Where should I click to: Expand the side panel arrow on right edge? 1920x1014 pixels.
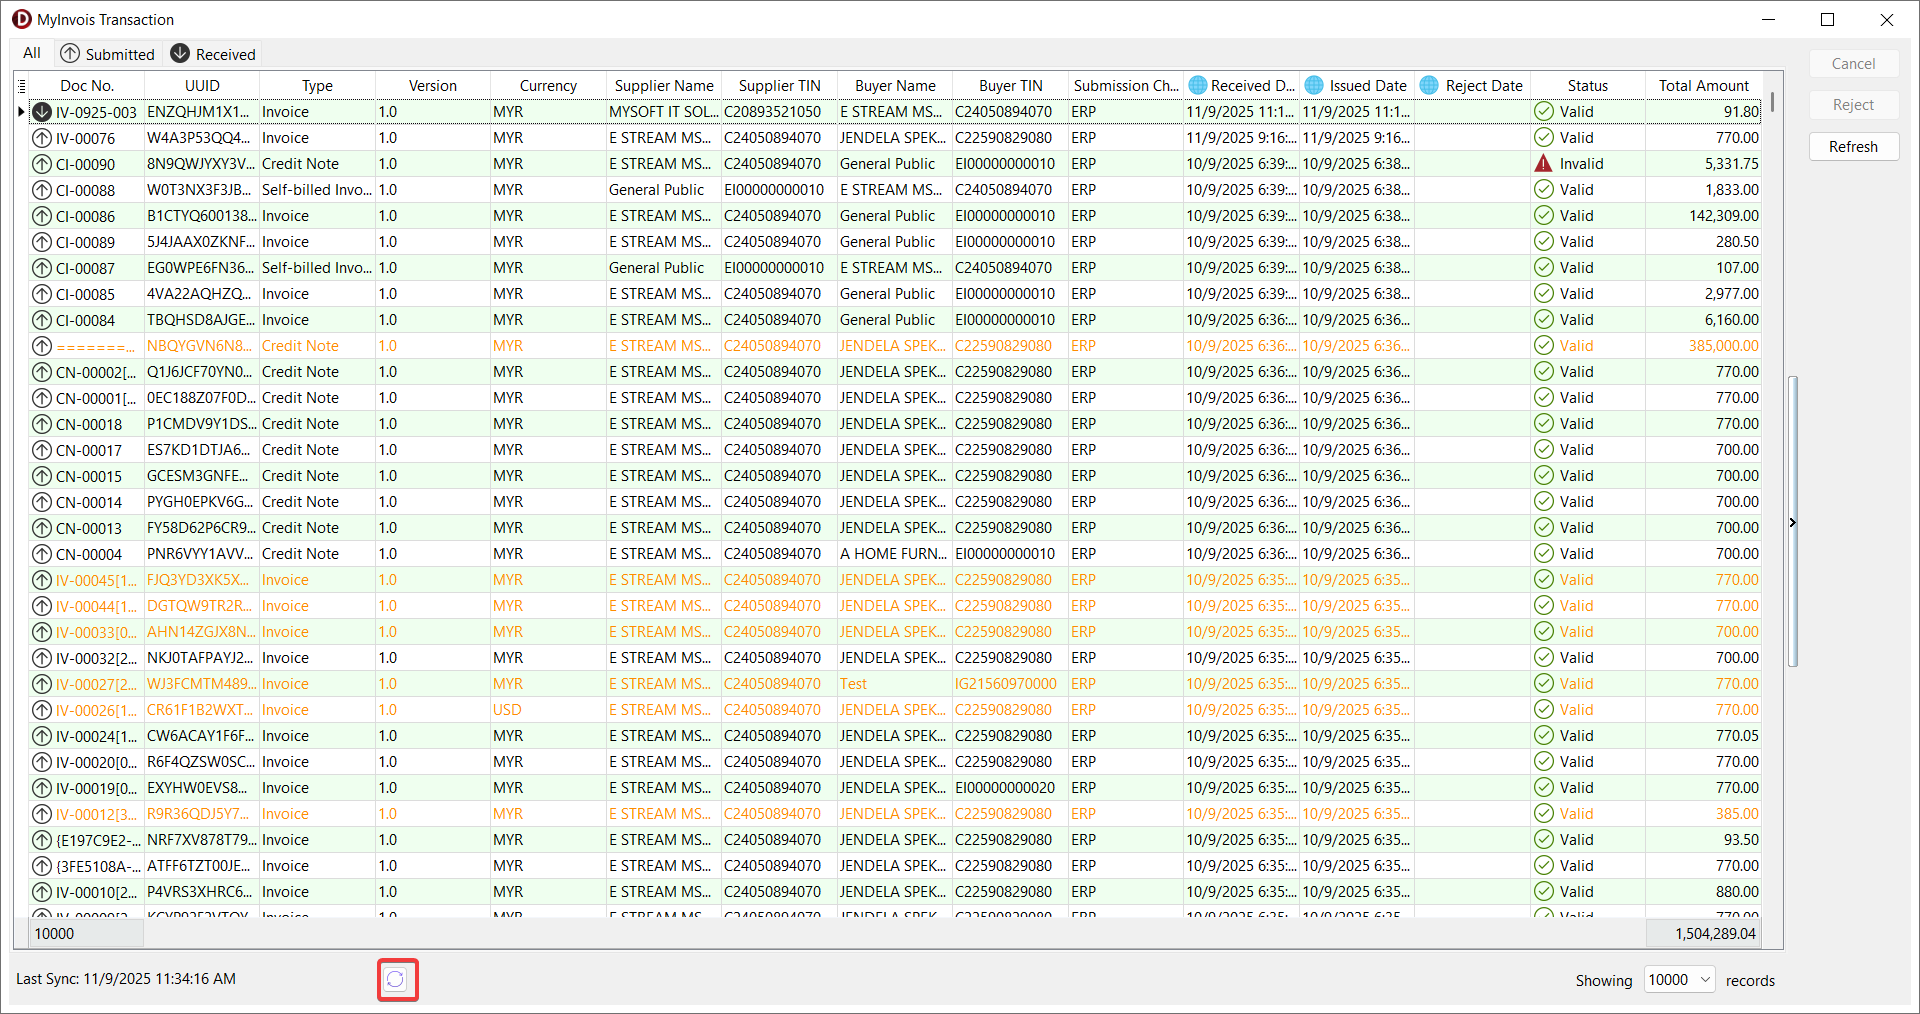(1792, 522)
